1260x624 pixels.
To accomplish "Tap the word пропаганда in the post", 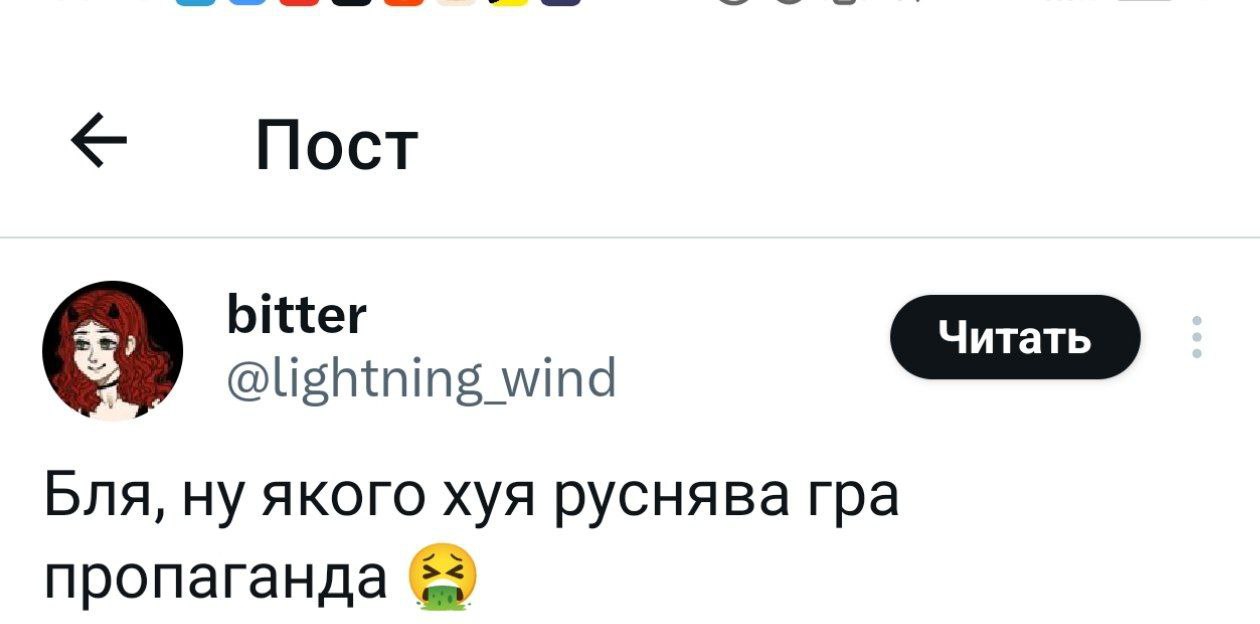I will click(216, 579).
